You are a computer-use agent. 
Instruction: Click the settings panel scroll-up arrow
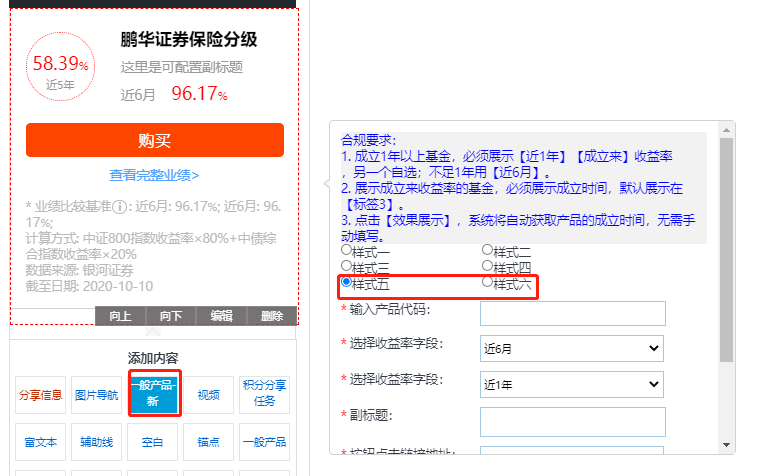726,130
